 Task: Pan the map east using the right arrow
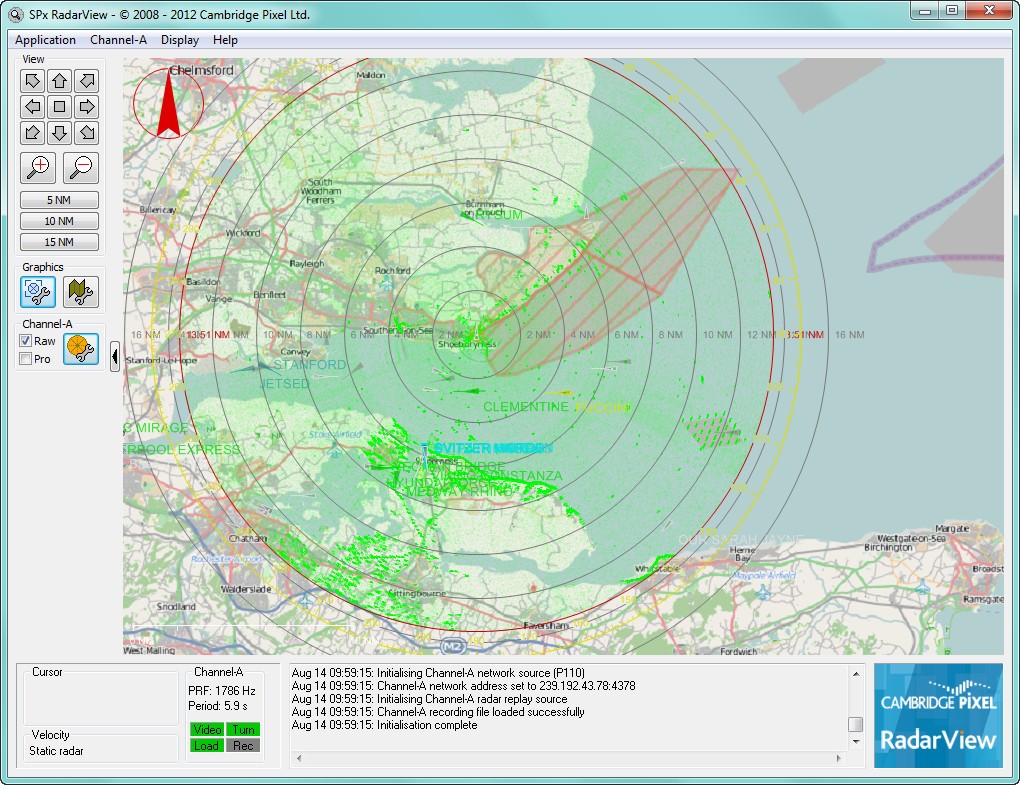[x=85, y=106]
